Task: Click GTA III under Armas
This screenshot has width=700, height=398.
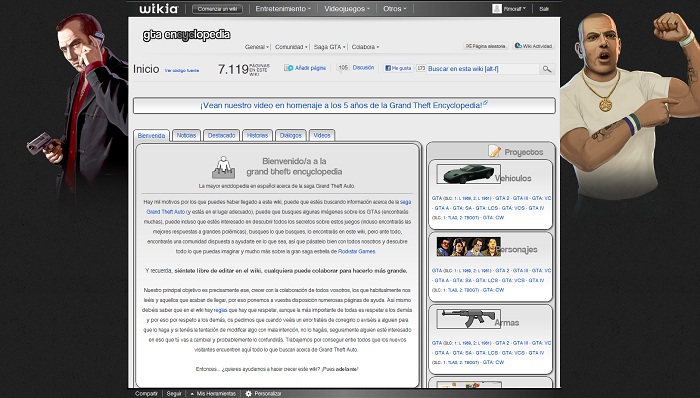Action: coord(520,343)
